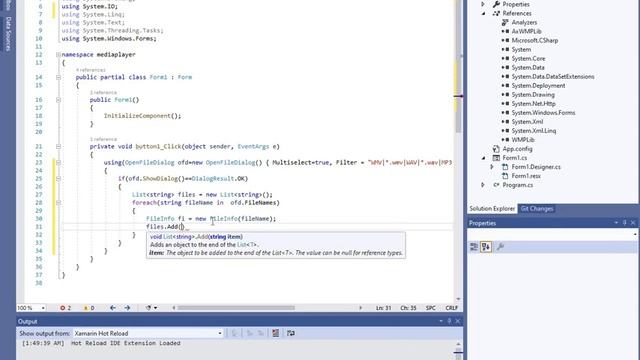640x360 pixels.
Task: Select System.Xml.Linq reference
Action: (533, 131)
